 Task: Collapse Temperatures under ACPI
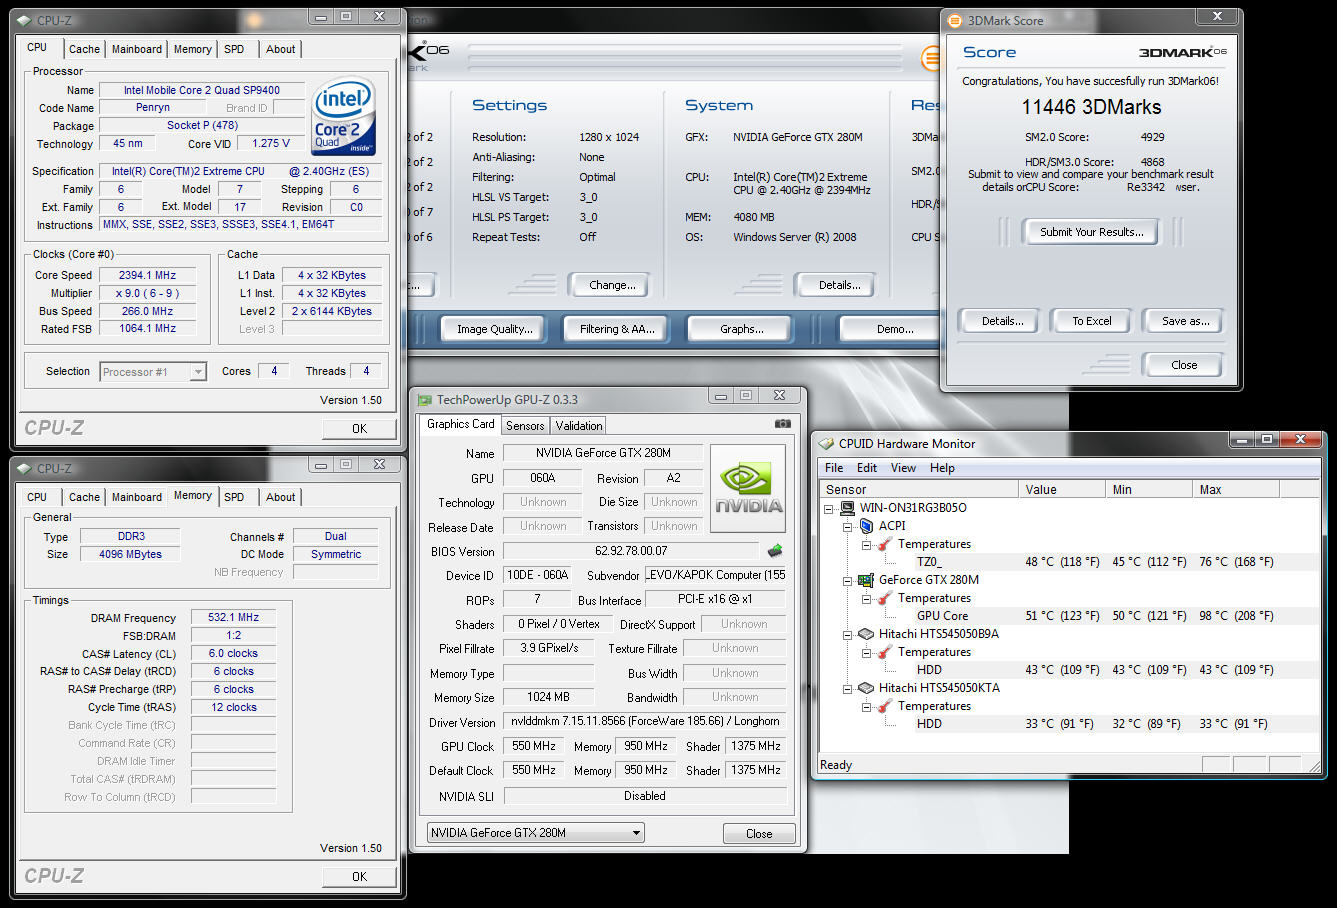tap(866, 544)
